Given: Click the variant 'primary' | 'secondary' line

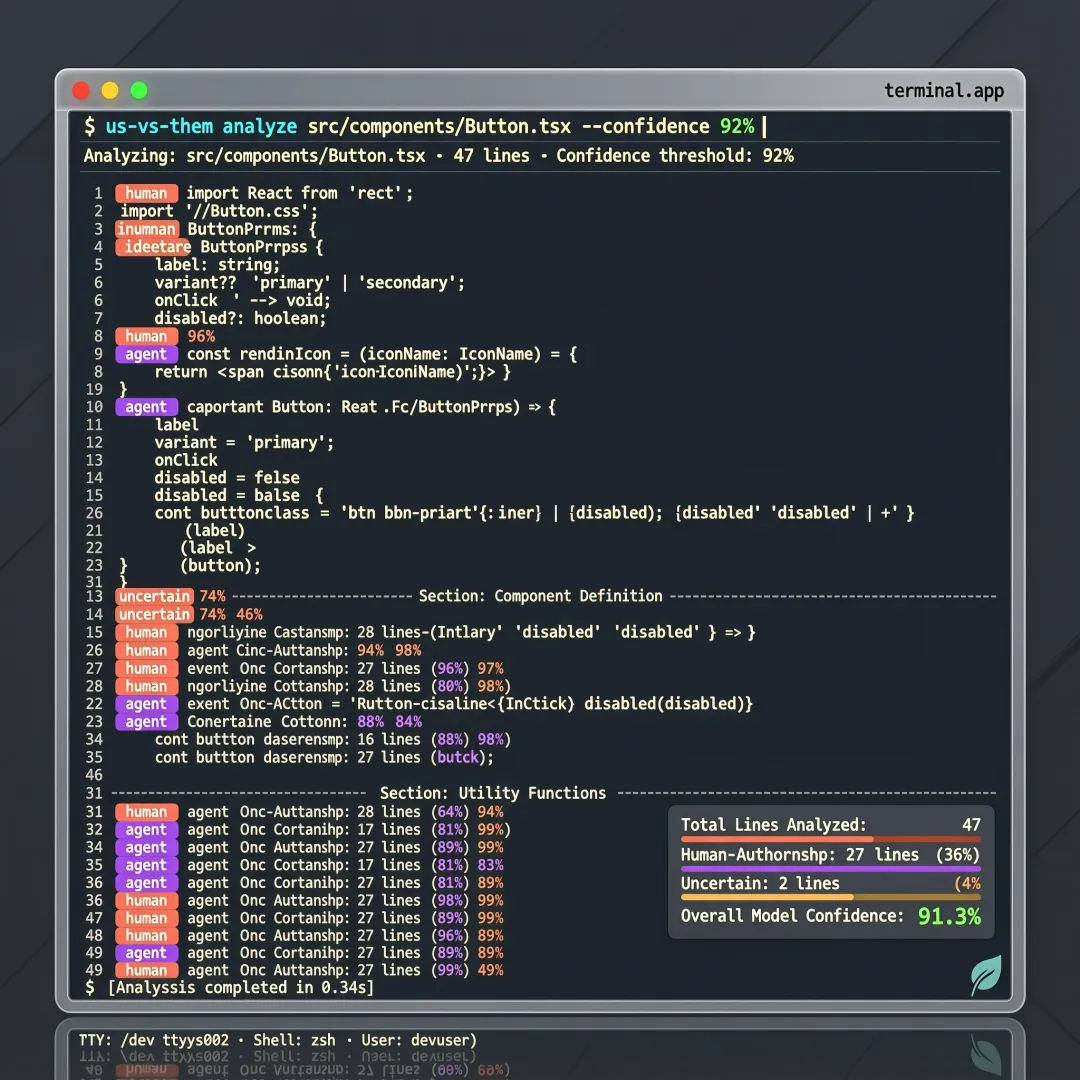Looking at the screenshot, I should click(310, 283).
